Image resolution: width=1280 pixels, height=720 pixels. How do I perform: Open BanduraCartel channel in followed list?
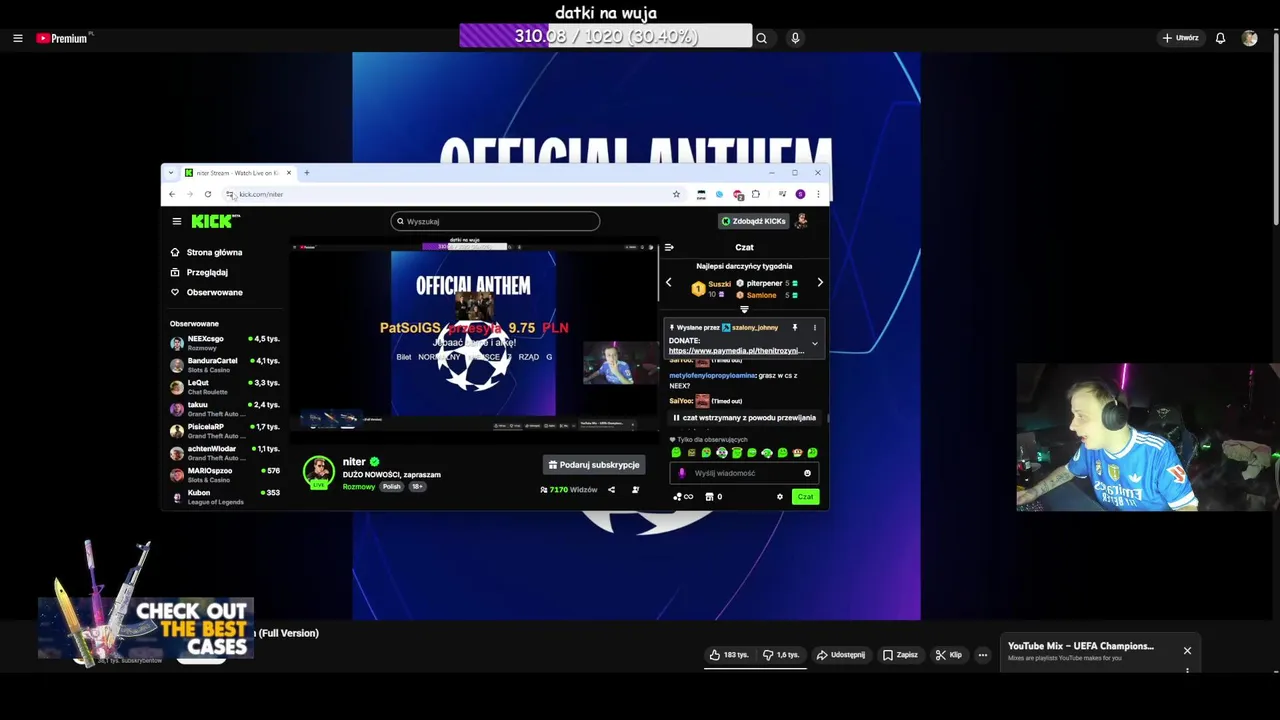(x=225, y=365)
